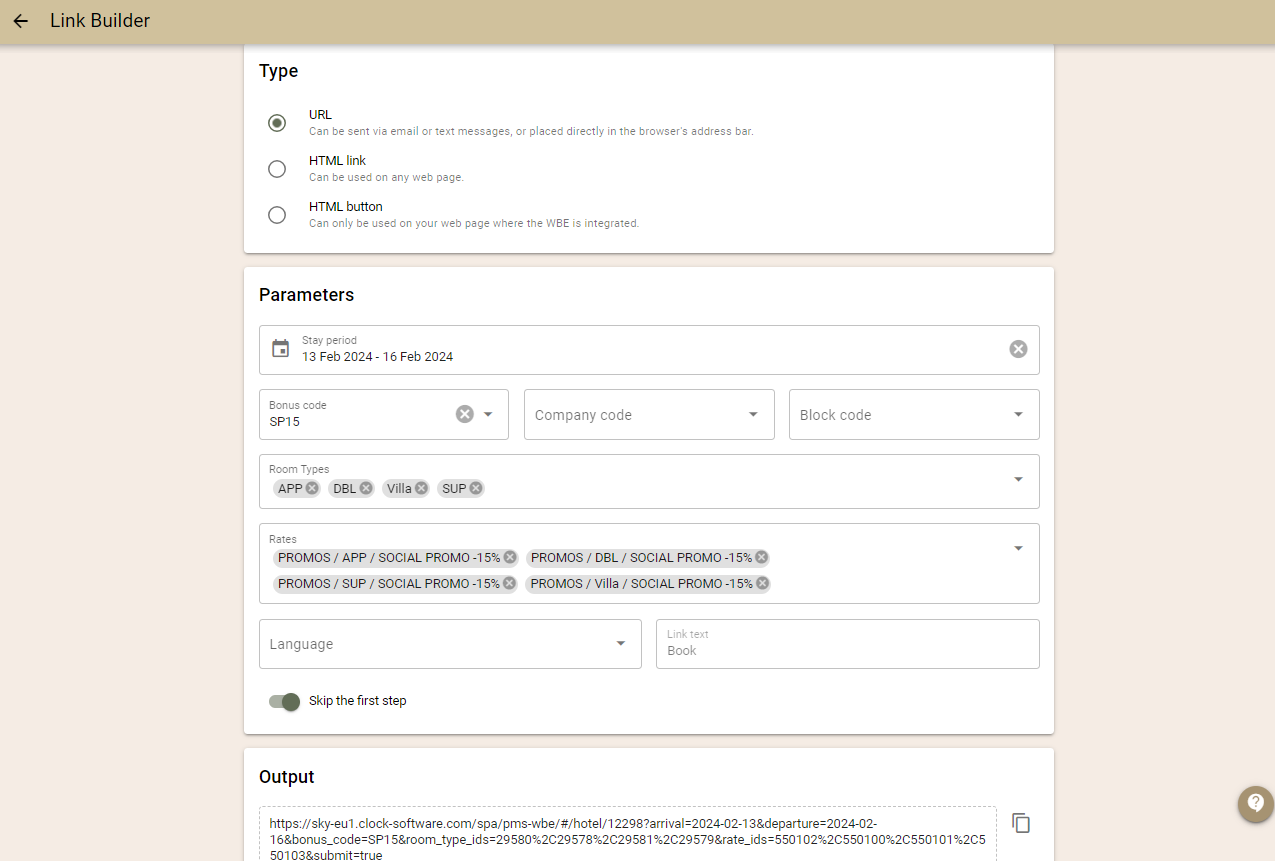Open the calendar icon for stay period

click(281, 349)
